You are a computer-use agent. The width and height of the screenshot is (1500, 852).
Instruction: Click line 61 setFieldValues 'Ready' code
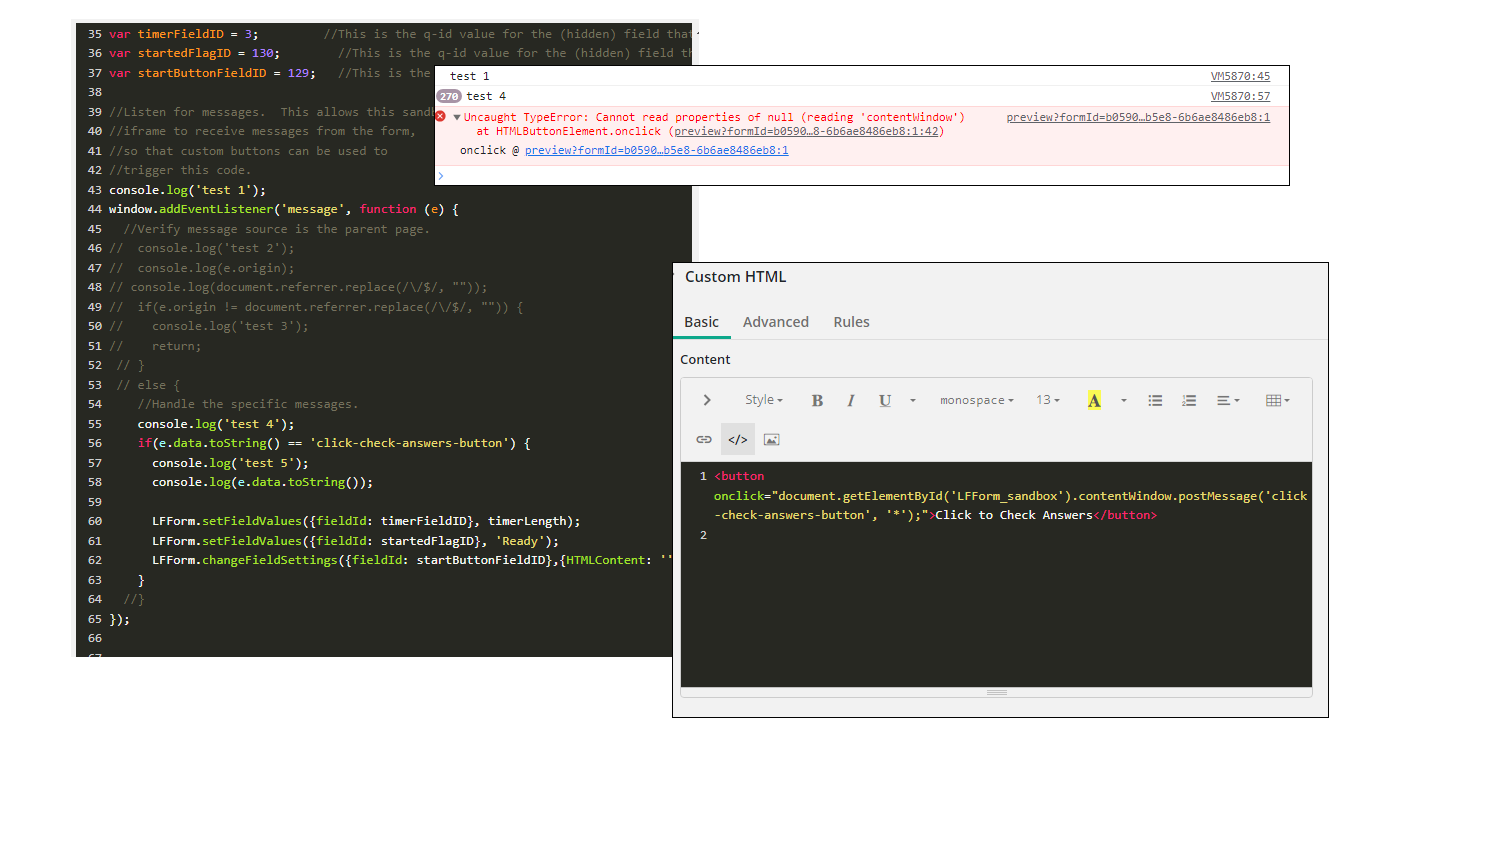[x=355, y=541]
